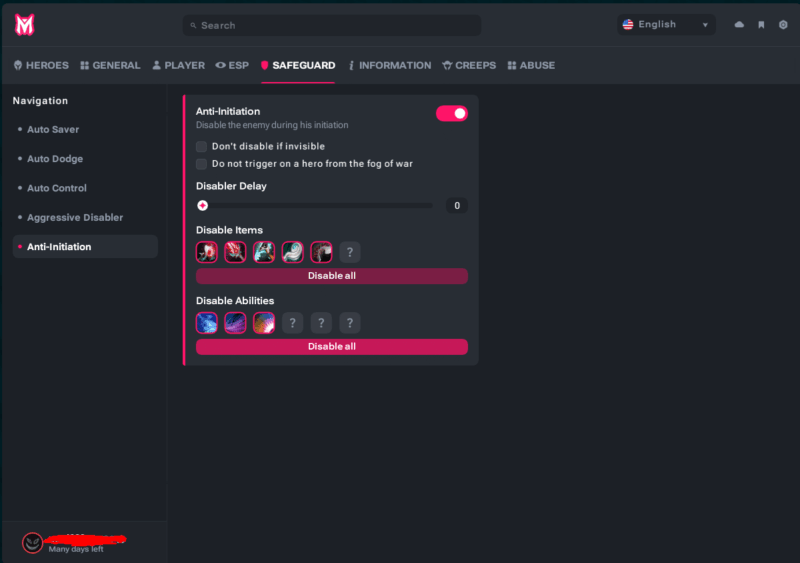Focus the Search field

[332, 26]
